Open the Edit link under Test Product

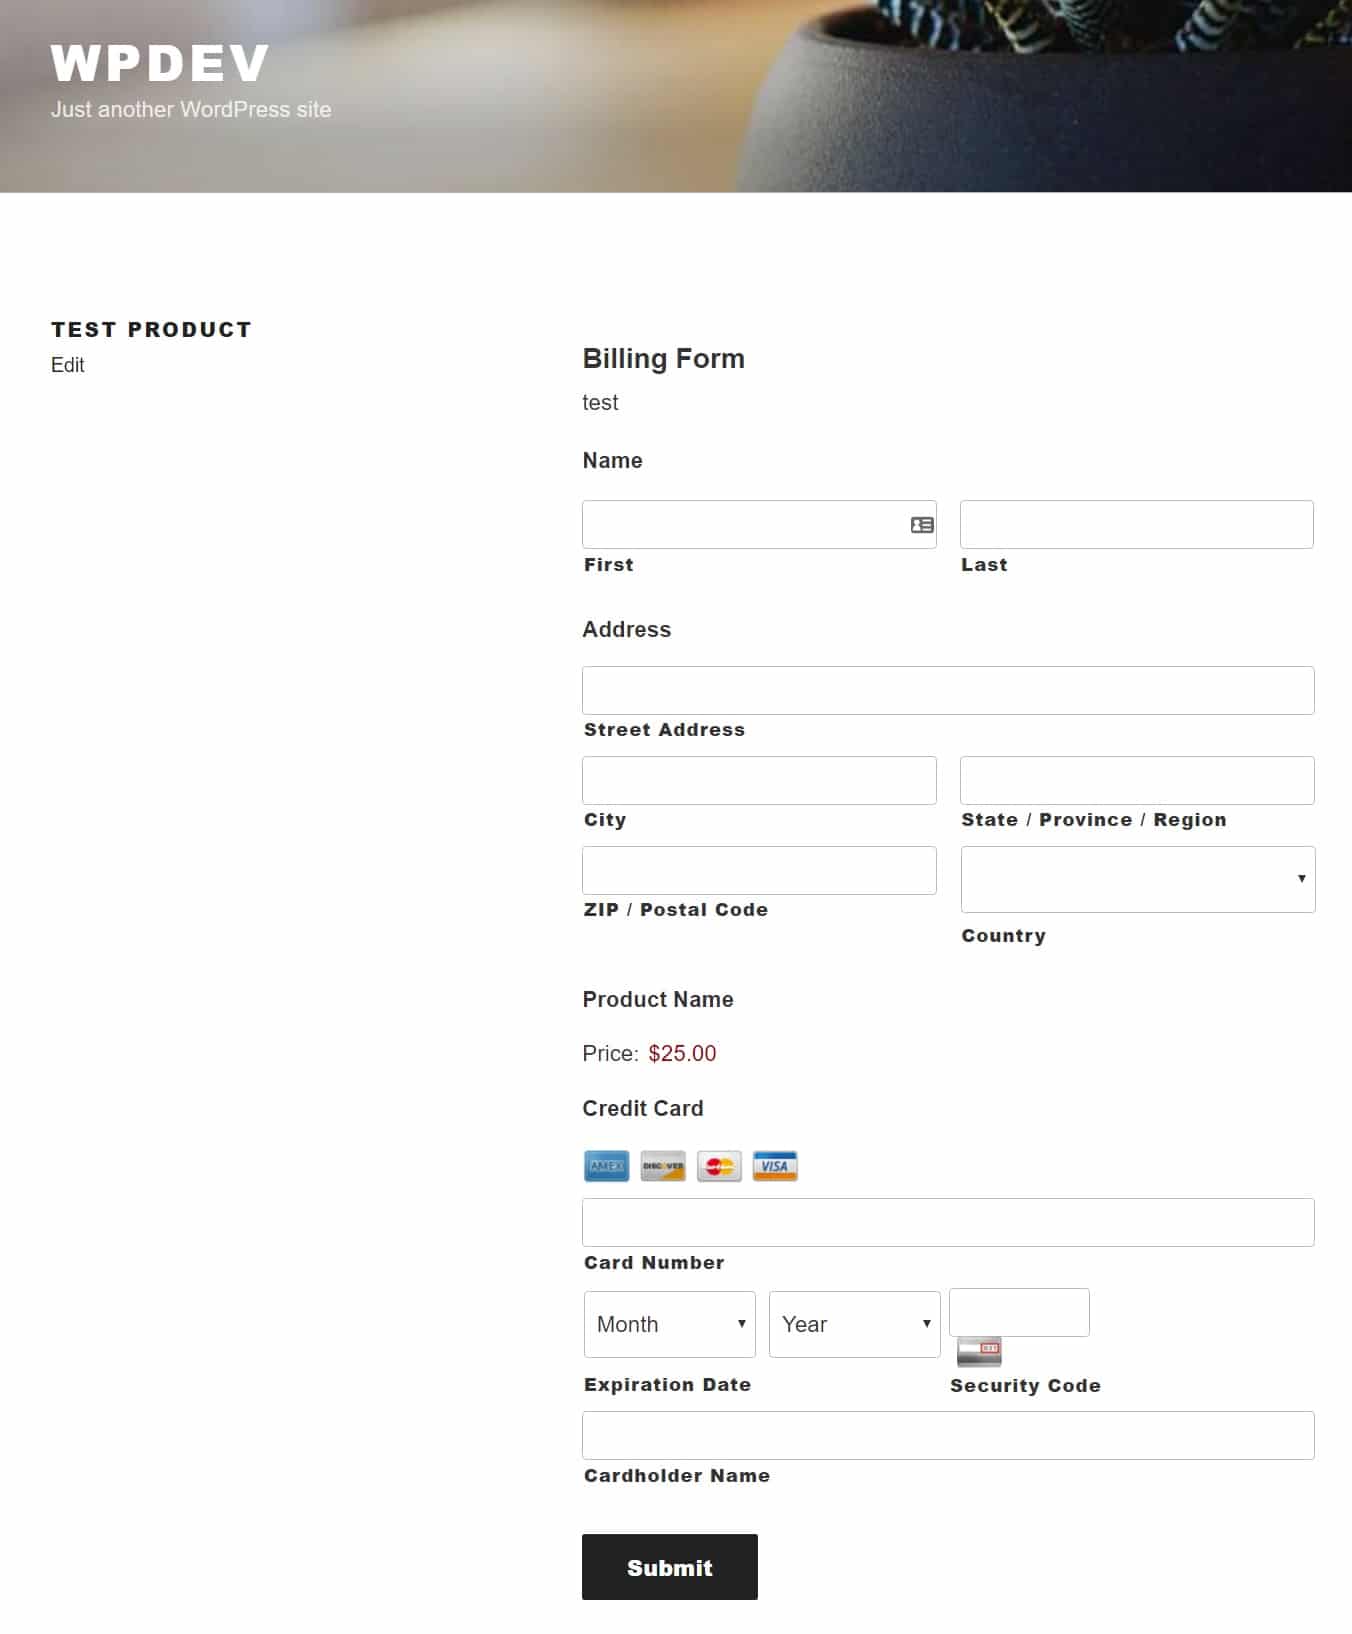coord(67,365)
